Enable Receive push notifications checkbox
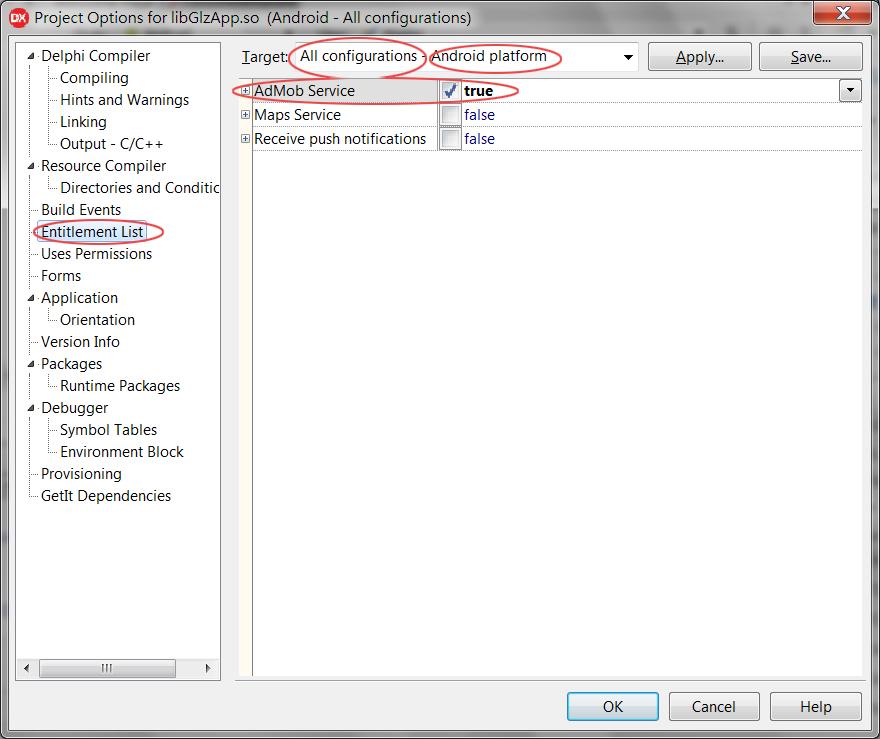The width and height of the screenshot is (880, 739). 450,139
